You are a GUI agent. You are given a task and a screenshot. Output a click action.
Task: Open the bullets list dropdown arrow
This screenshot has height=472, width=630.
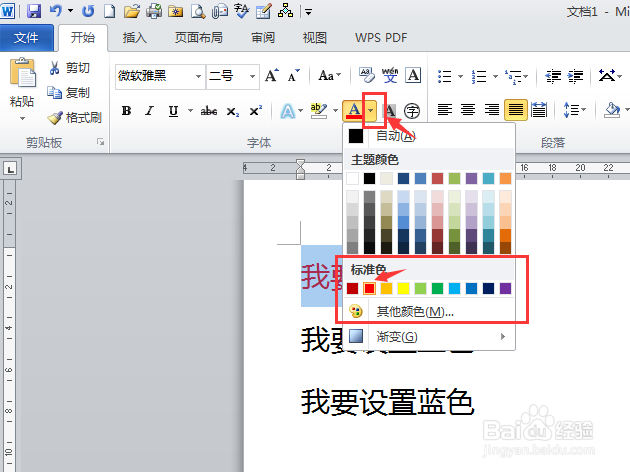460,76
